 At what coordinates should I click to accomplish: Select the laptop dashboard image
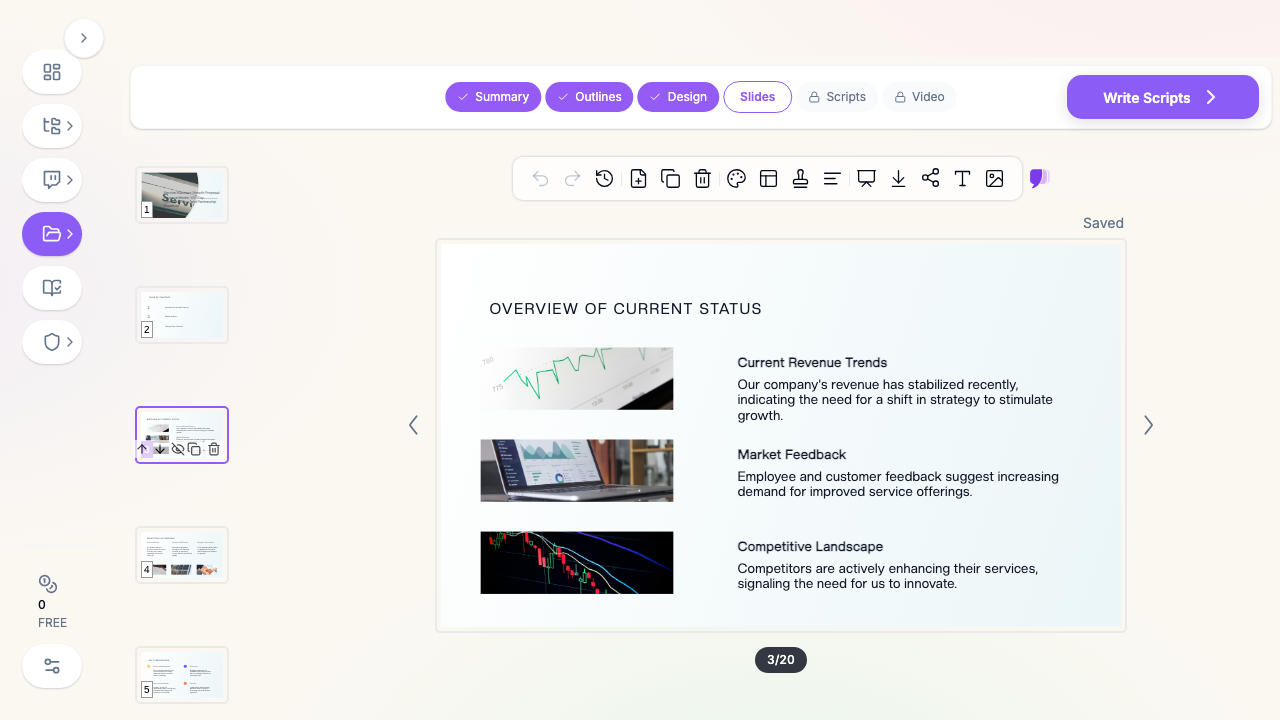(x=577, y=471)
